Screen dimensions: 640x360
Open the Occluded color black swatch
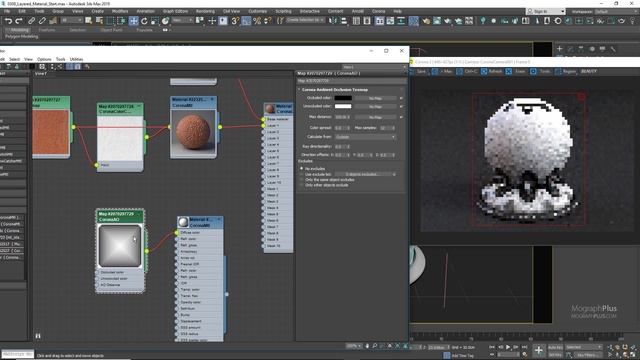click(x=343, y=98)
